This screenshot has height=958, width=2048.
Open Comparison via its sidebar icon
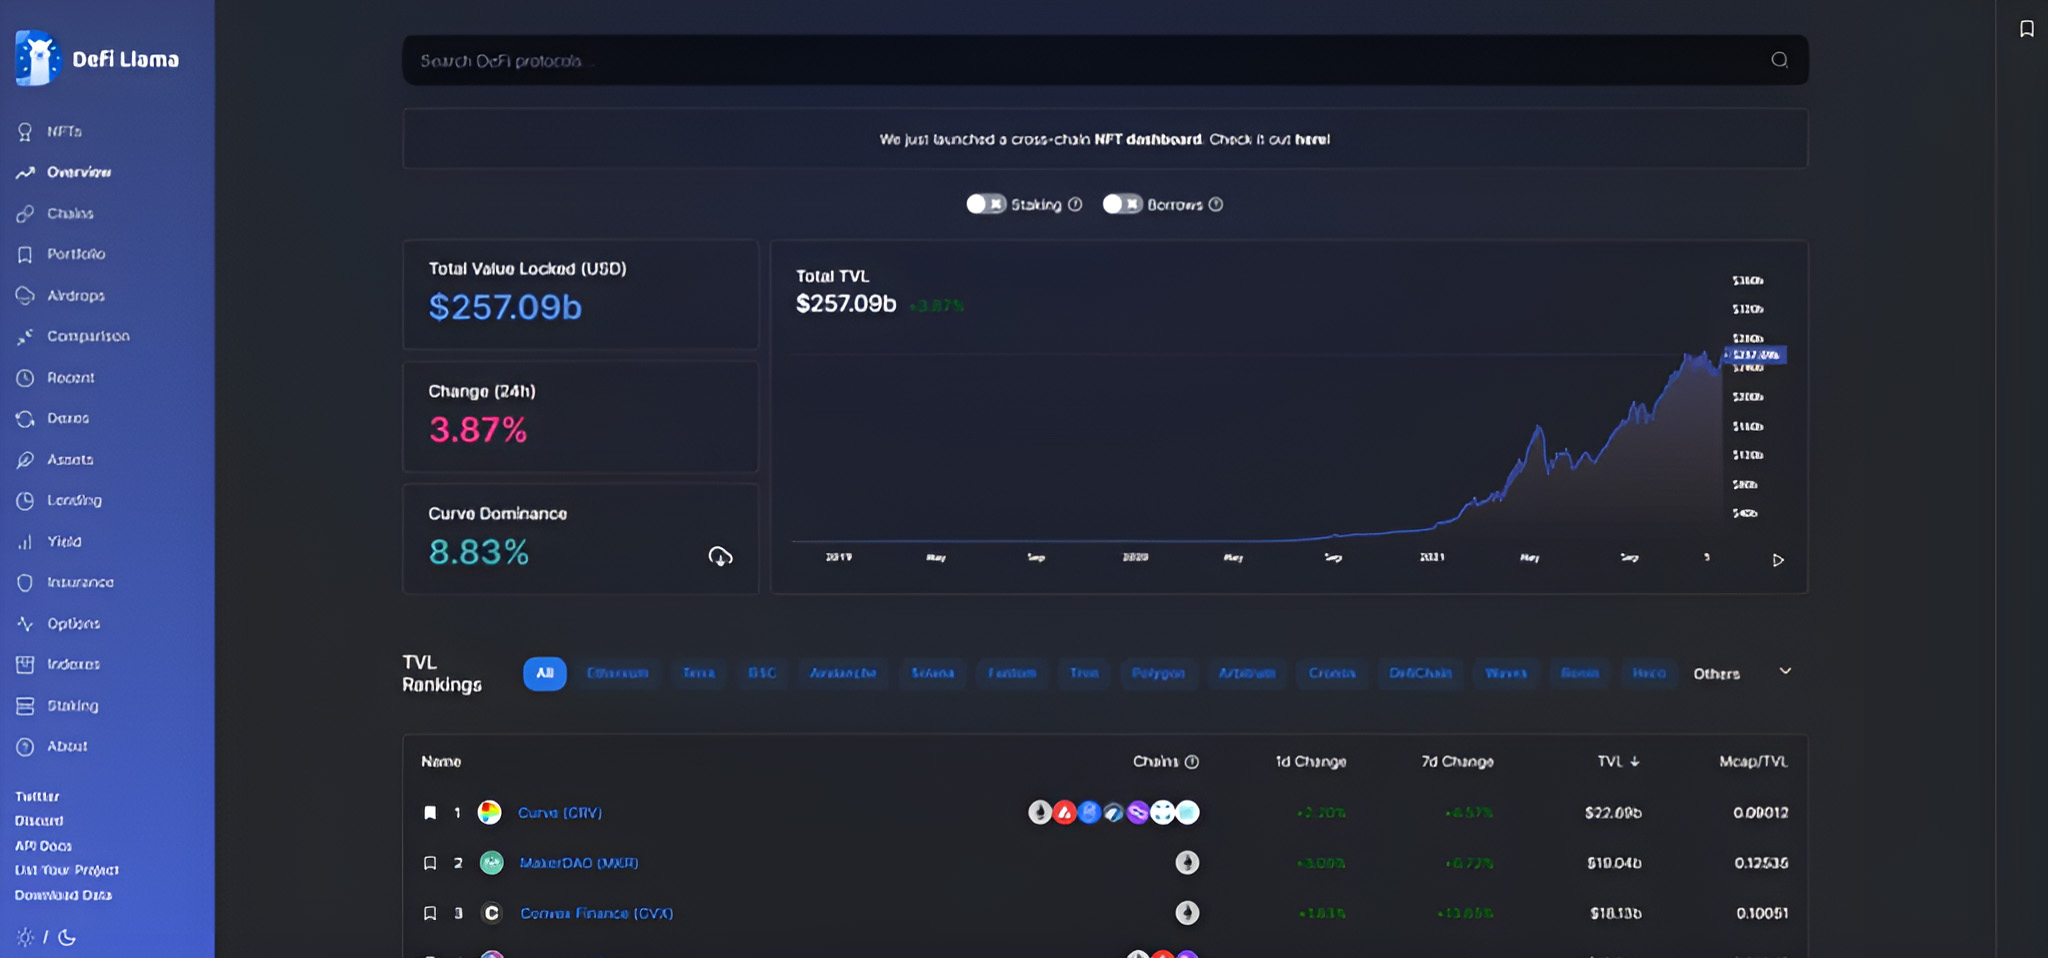[x=25, y=336]
